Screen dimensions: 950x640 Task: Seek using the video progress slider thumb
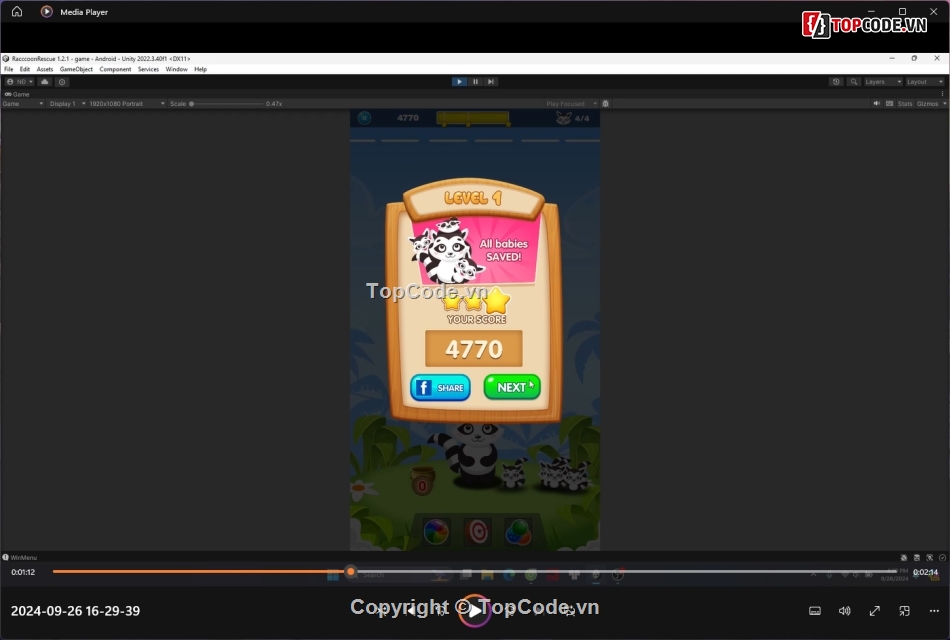click(x=351, y=572)
